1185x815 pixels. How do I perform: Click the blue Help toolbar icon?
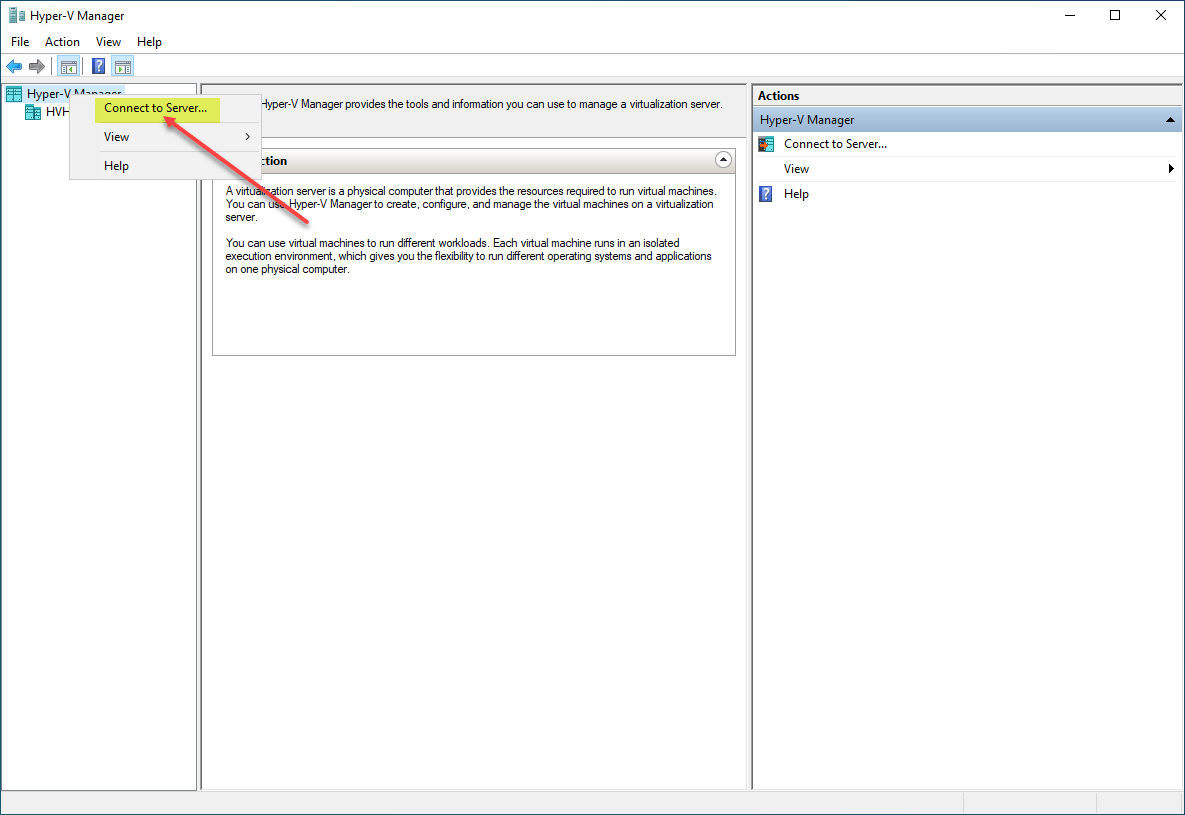click(x=98, y=67)
